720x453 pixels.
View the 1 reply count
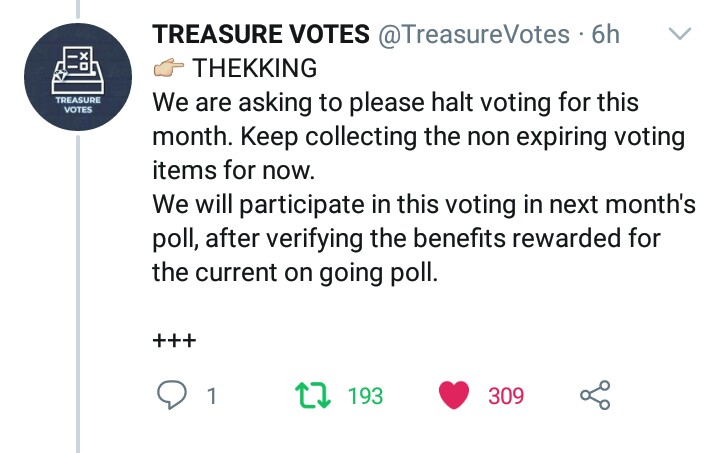pyautogui.click(x=211, y=397)
